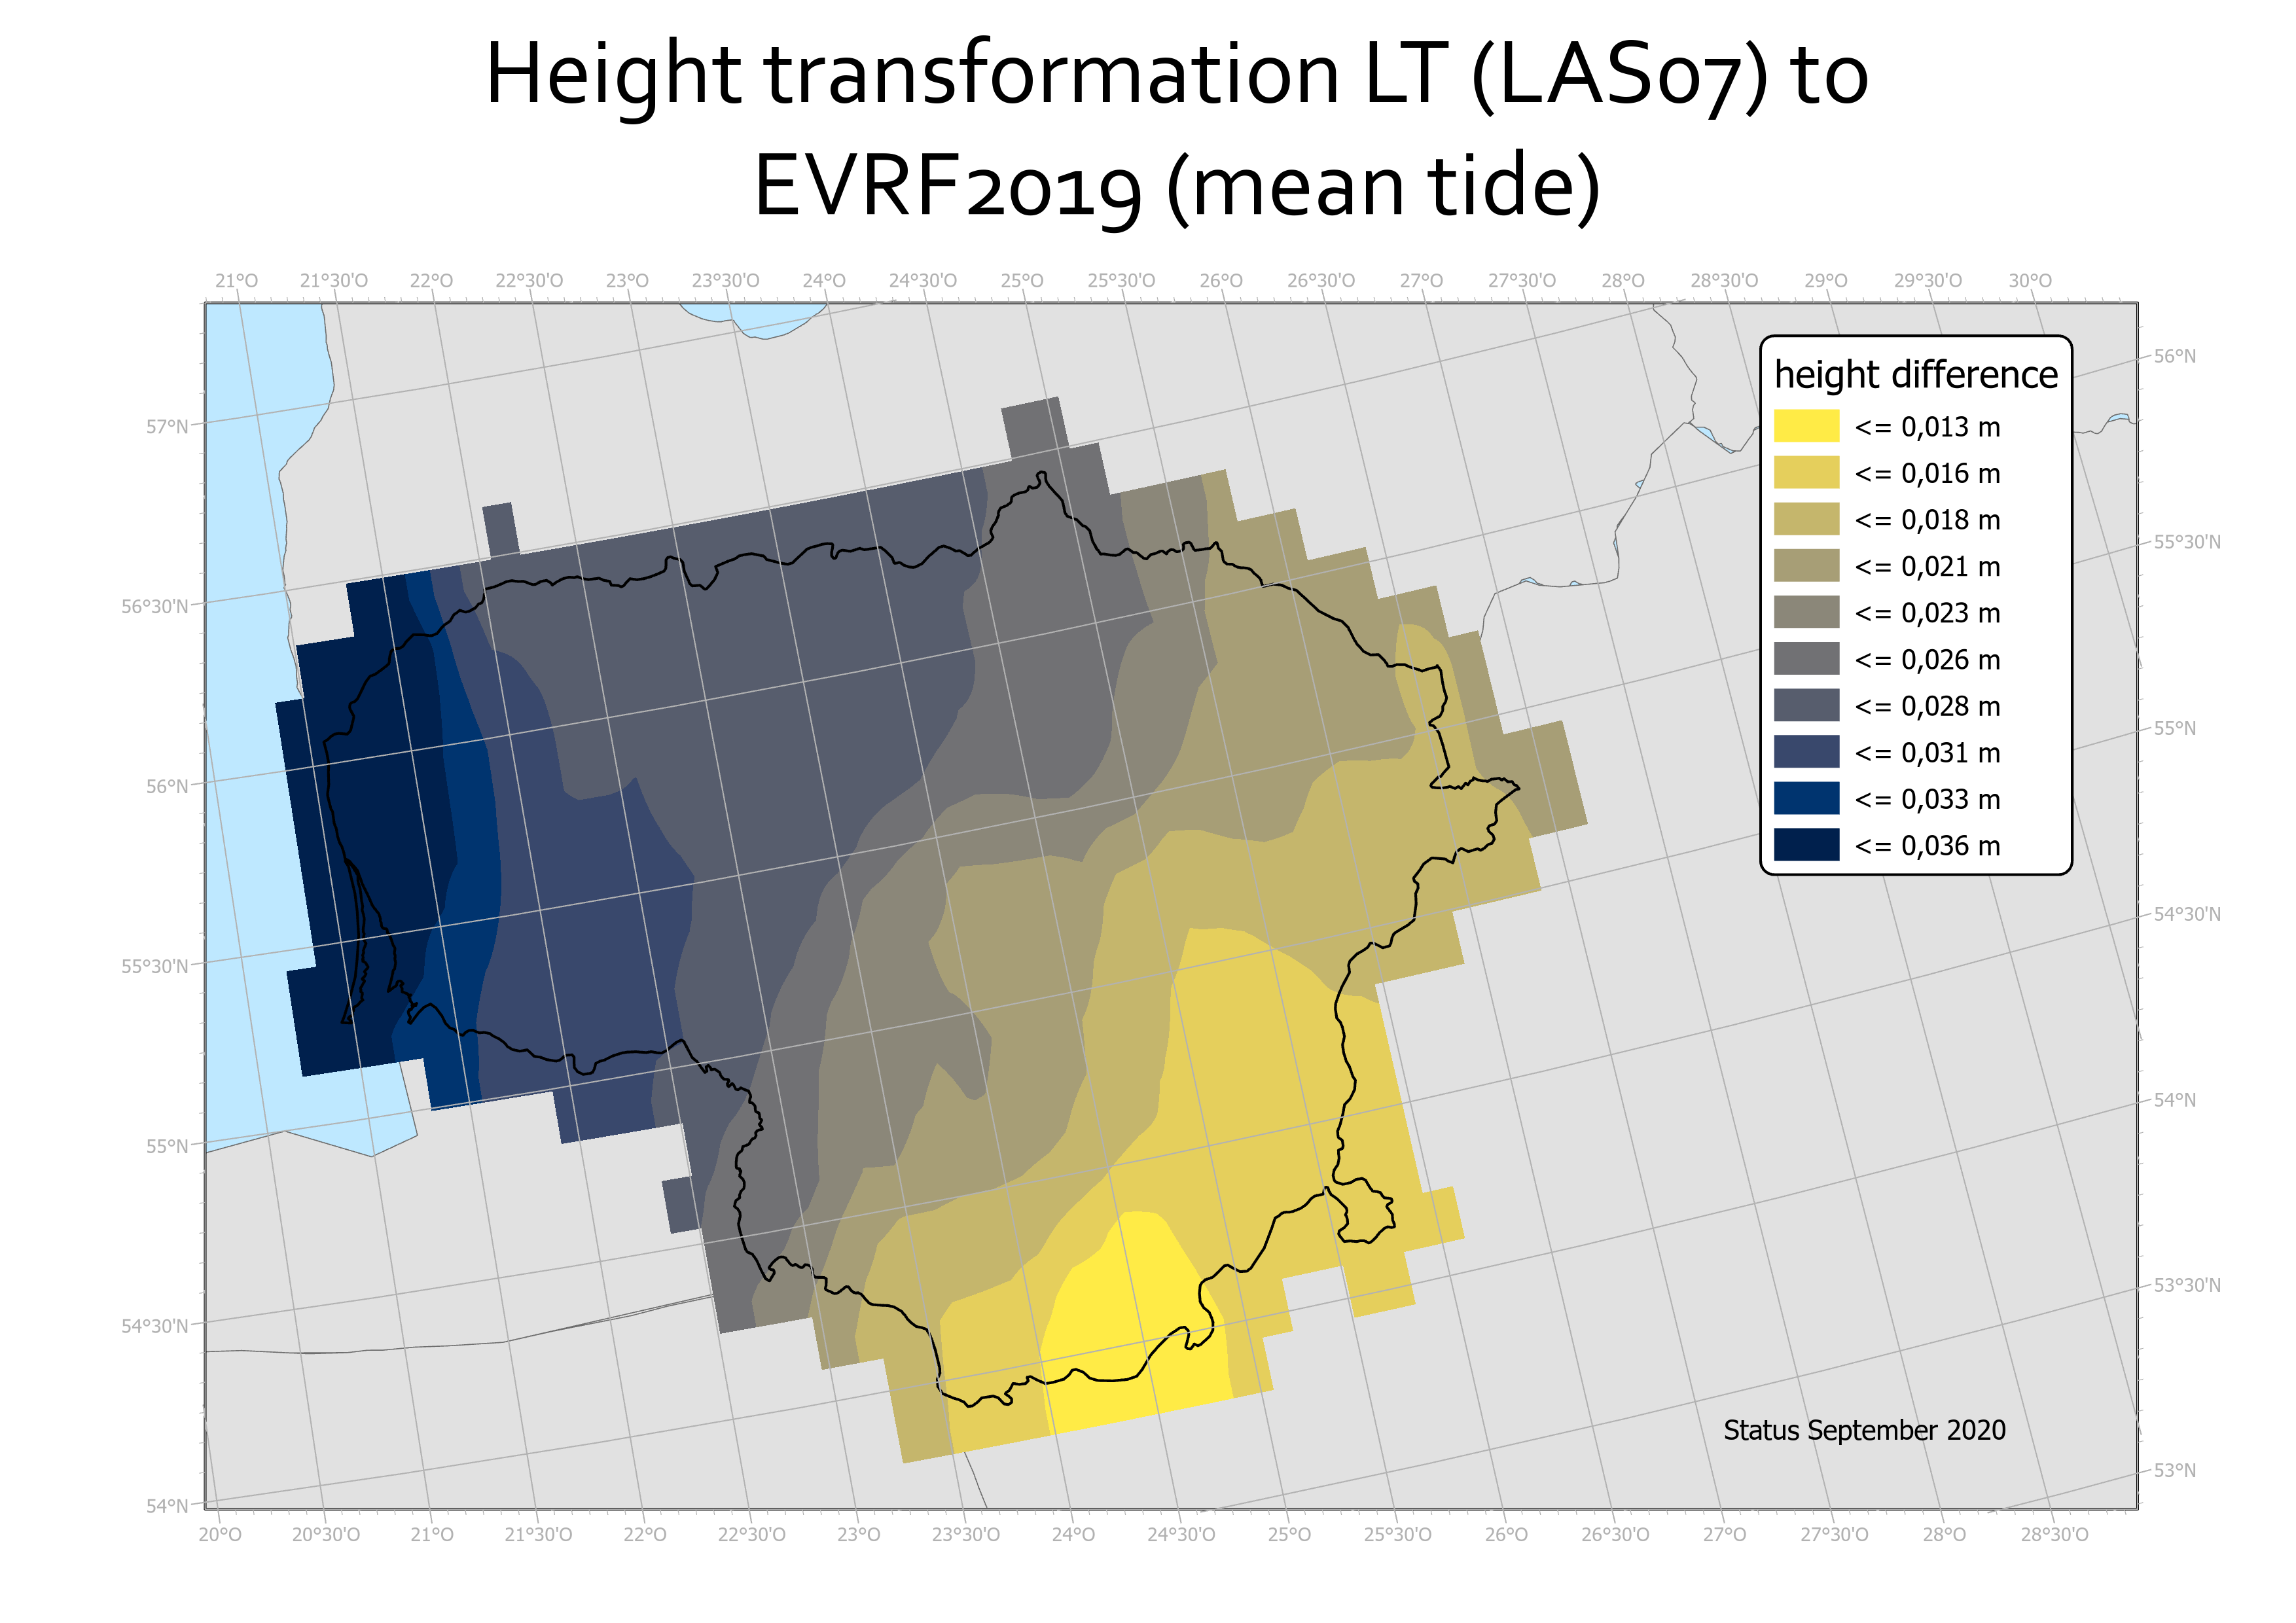Click the "Status September 2020" note
Viewport: 2296px width, 1623px height.
pyautogui.click(x=1864, y=1430)
